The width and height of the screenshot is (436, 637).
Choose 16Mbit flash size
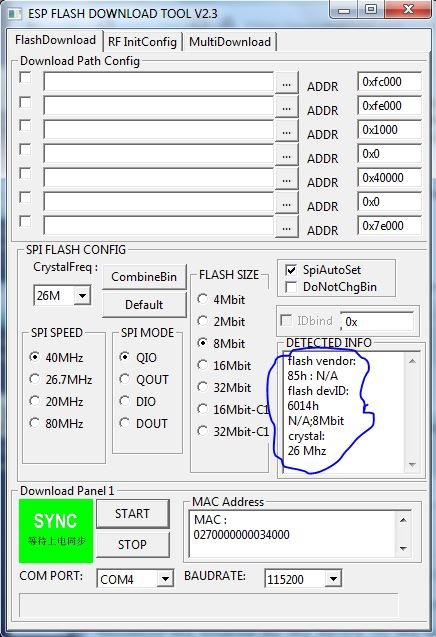[x=224, y=365]
